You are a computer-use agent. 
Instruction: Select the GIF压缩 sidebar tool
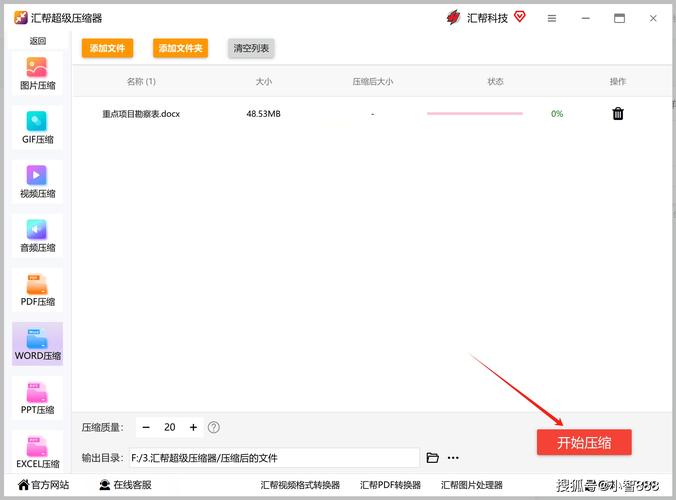pos(38,128)
